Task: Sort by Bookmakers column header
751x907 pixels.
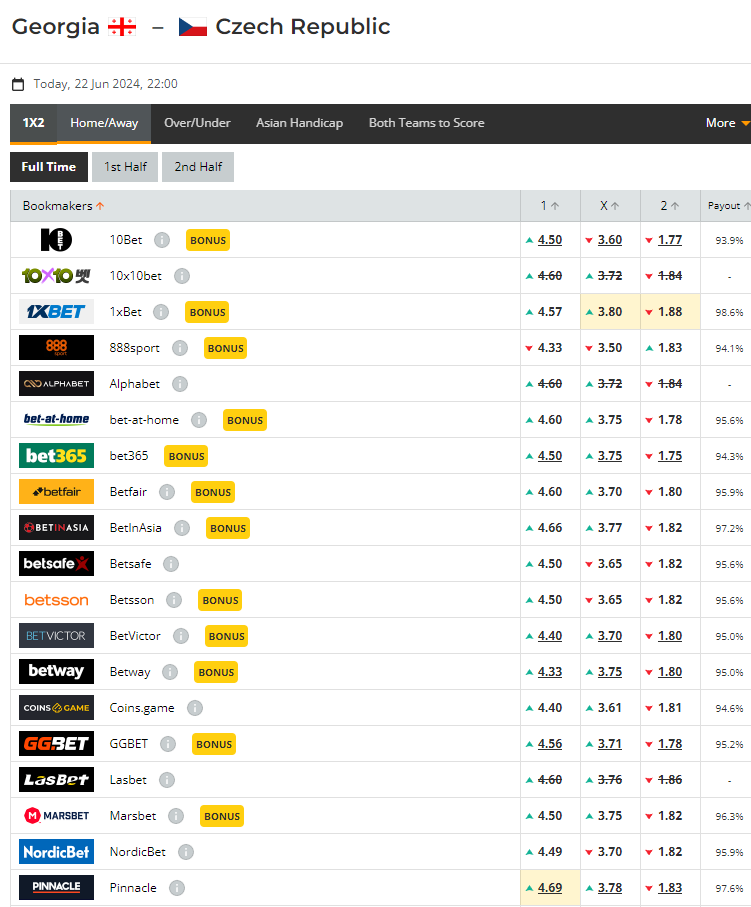Action: point(63,206)
